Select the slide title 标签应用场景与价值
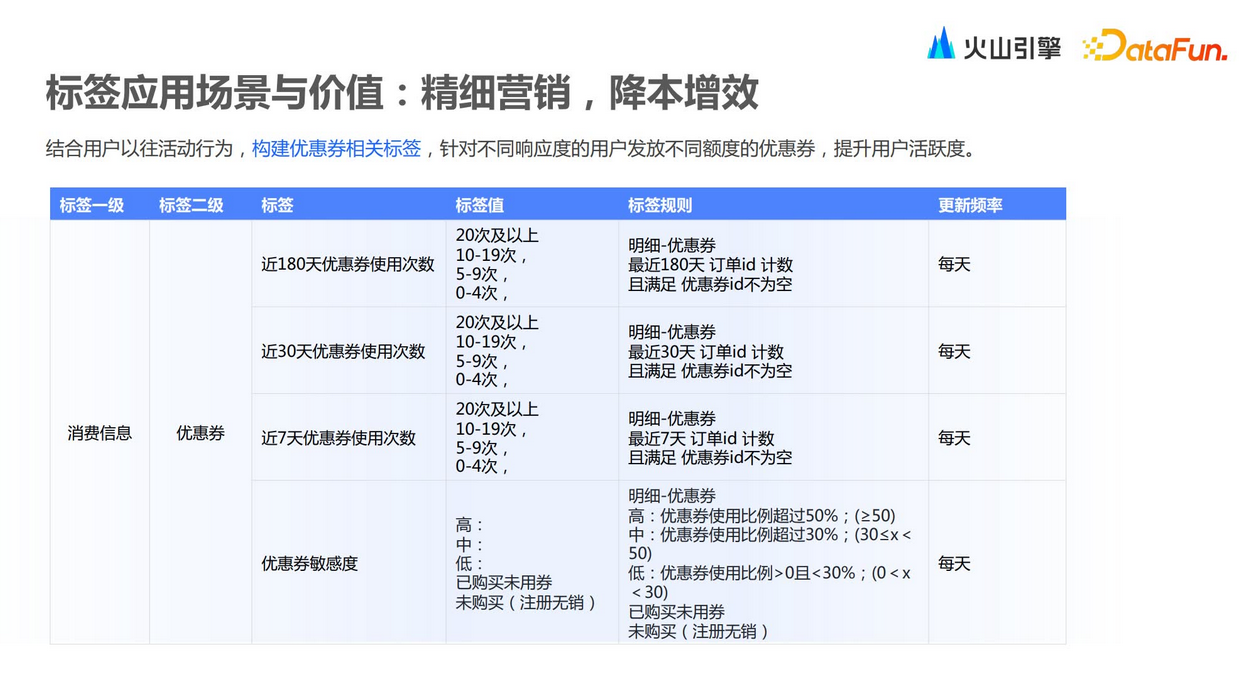 (215, 92)
